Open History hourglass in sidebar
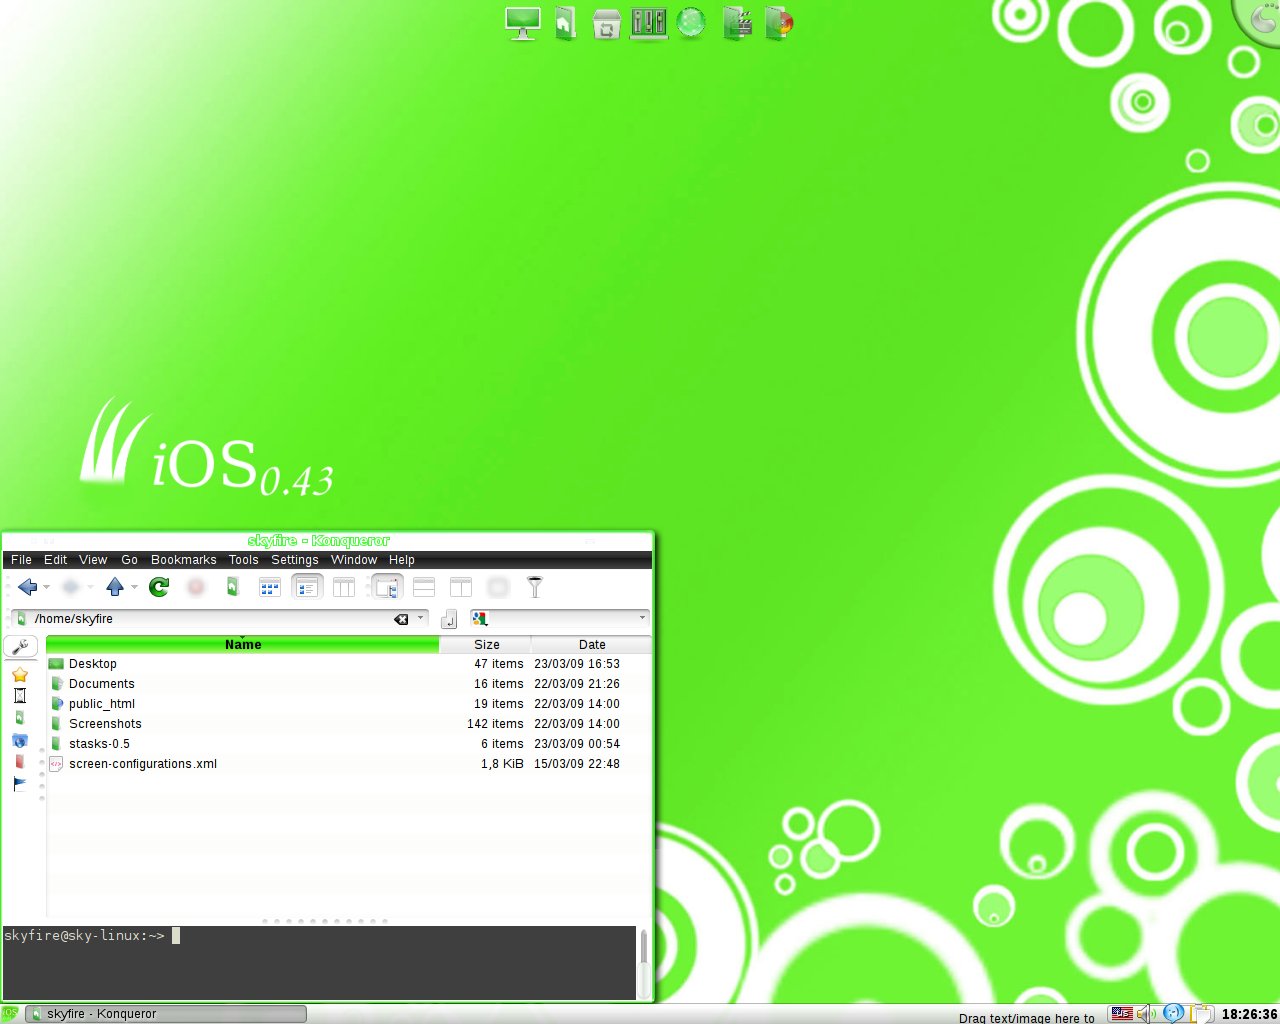1280x1024 pixels. [20, 696]
